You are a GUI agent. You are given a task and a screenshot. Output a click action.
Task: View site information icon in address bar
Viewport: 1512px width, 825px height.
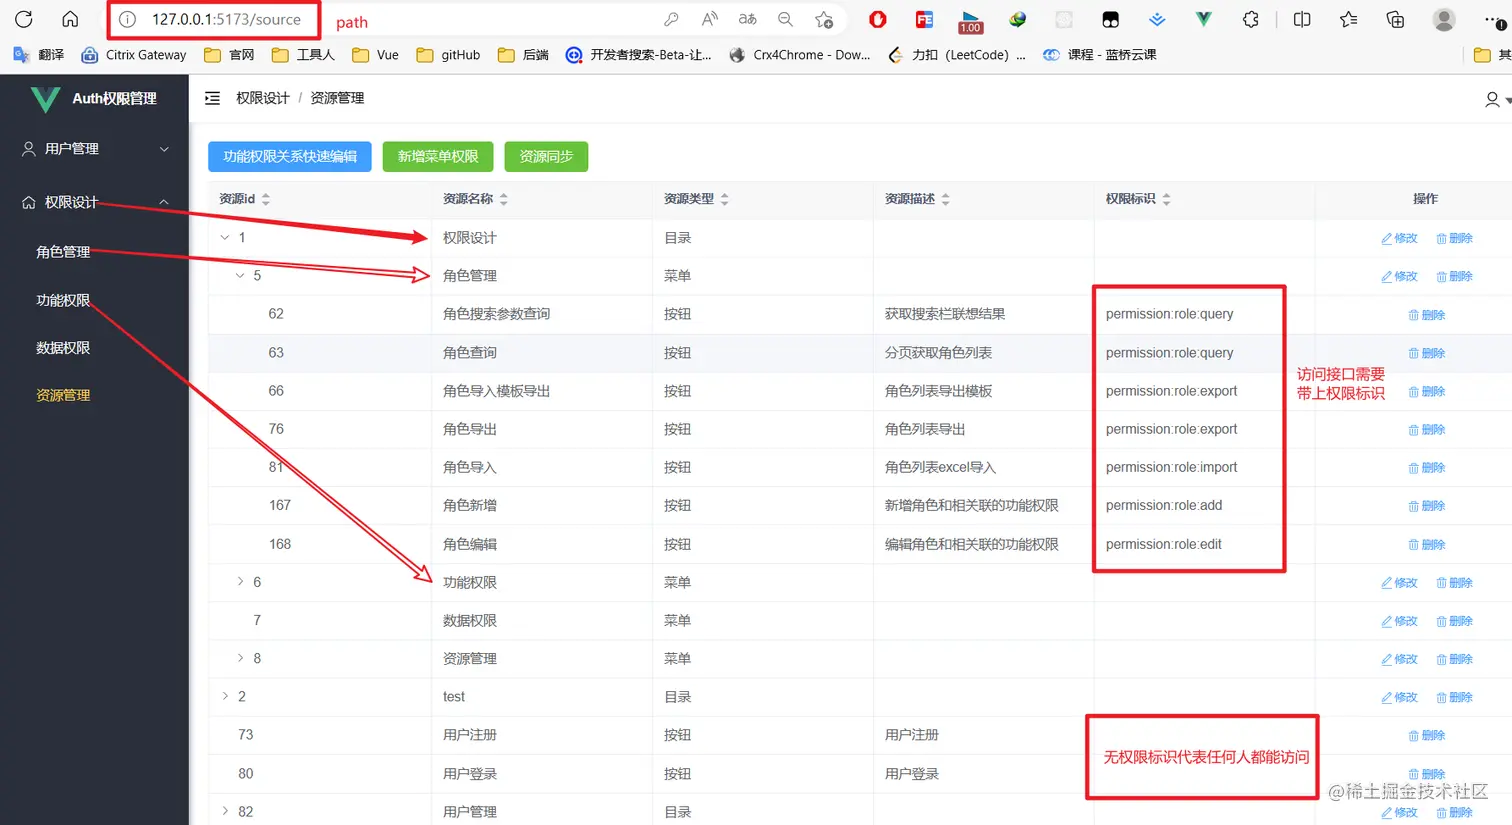(127, 19)
